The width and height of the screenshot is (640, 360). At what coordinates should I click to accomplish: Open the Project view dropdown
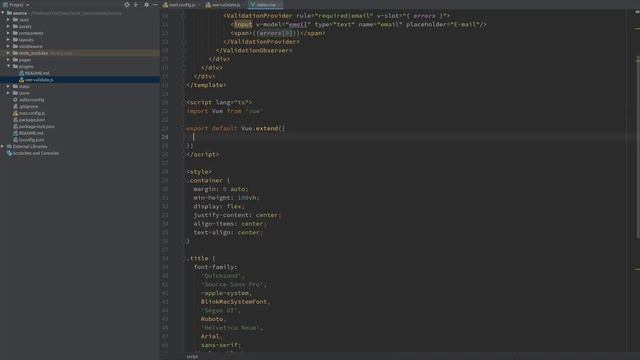point(16,4)
